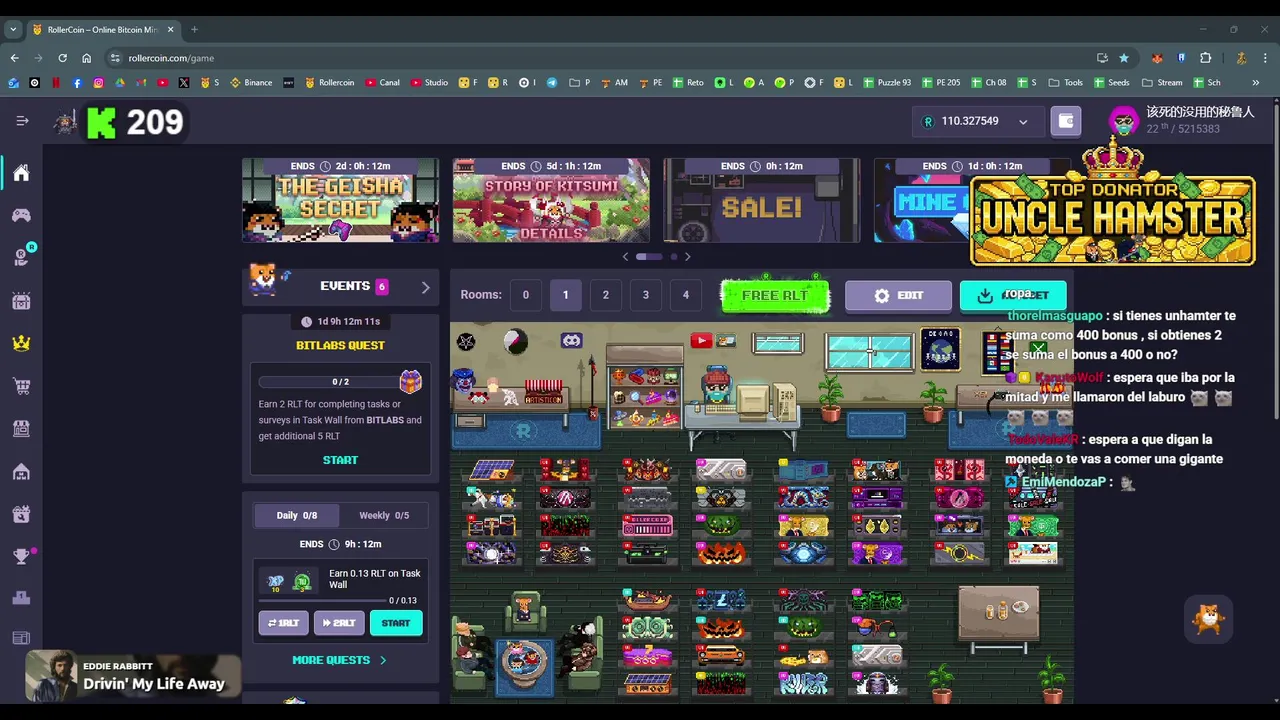Open the X (Twitter) bookmark icon
Image resolution: width=1280 pixels, height=720 pixels.
tap(183, 83)
